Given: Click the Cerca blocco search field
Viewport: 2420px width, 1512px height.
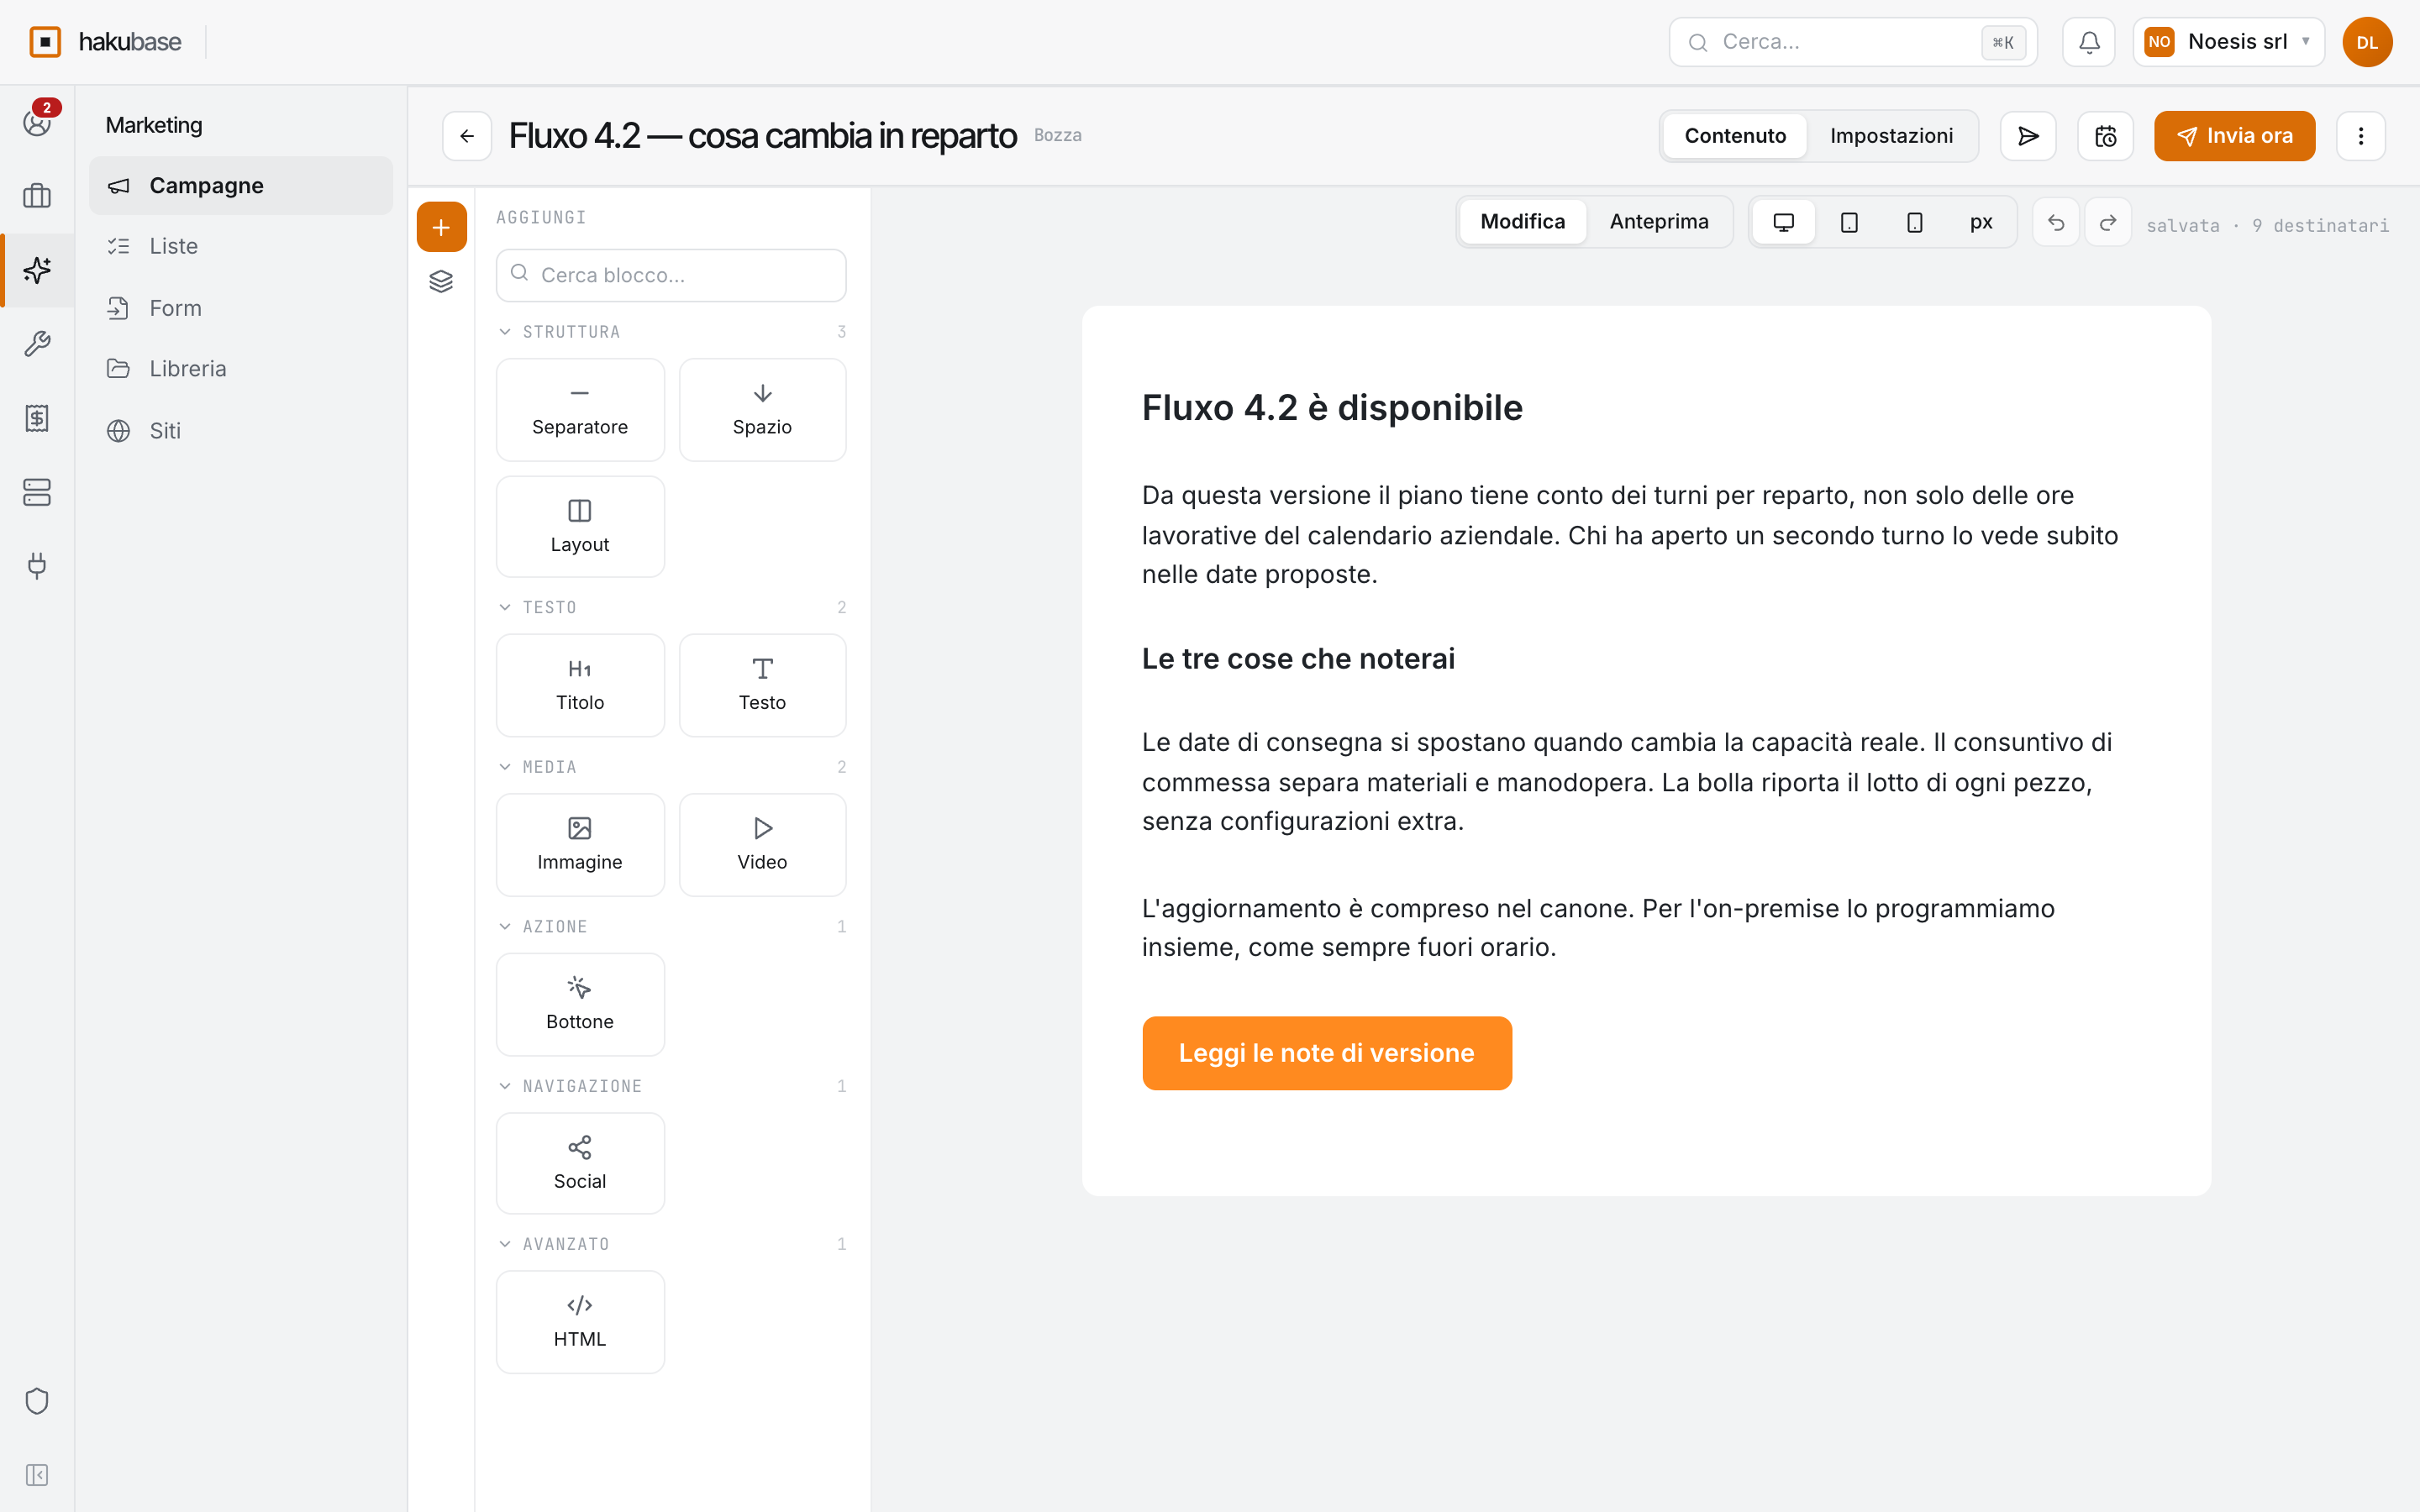Looking at the screenshot, I should point(671,275).
